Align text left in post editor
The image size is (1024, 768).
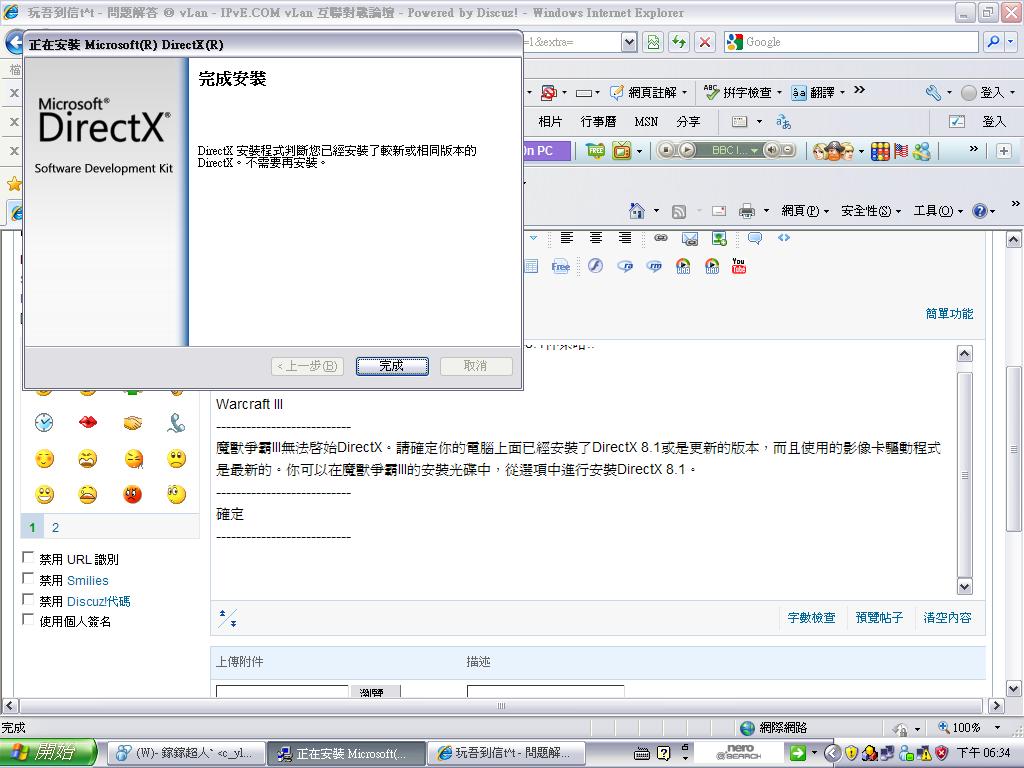(x=566, y=238)
